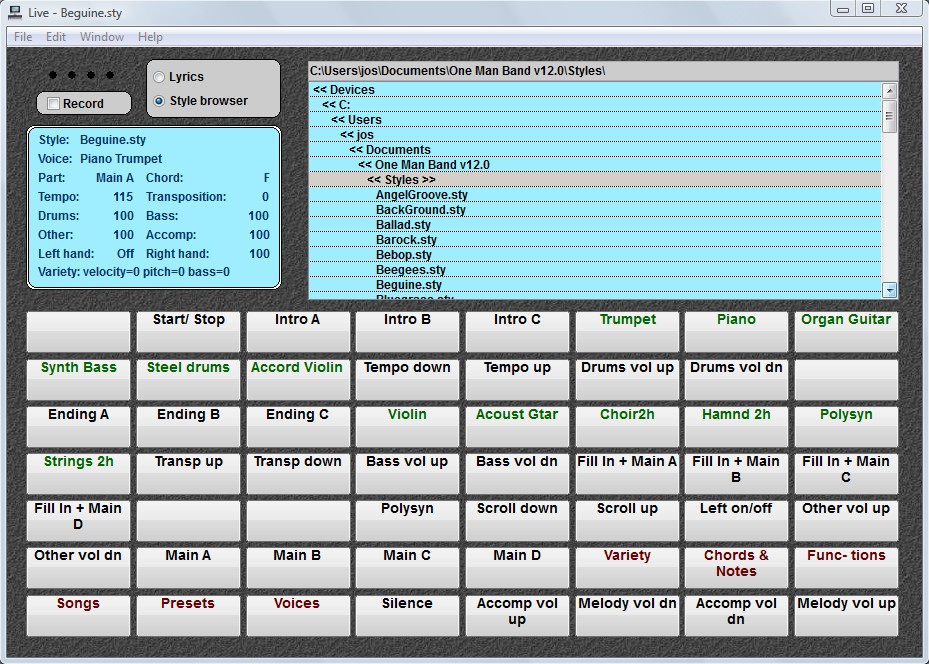Trigger Intro A

297,331
